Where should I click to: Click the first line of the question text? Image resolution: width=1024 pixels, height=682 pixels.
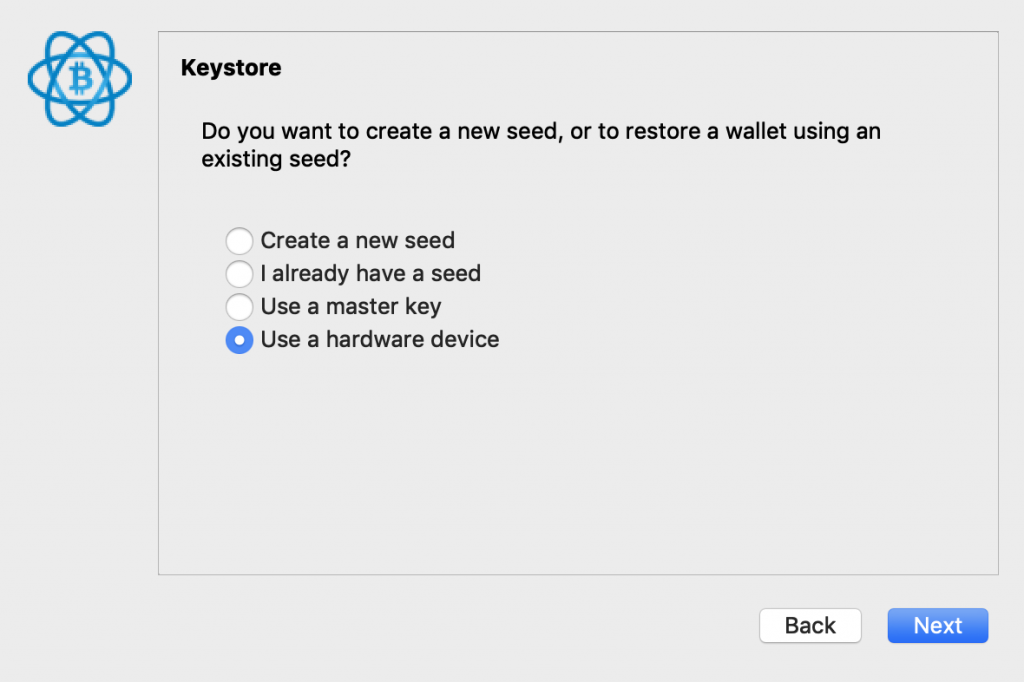click(540, 131)
